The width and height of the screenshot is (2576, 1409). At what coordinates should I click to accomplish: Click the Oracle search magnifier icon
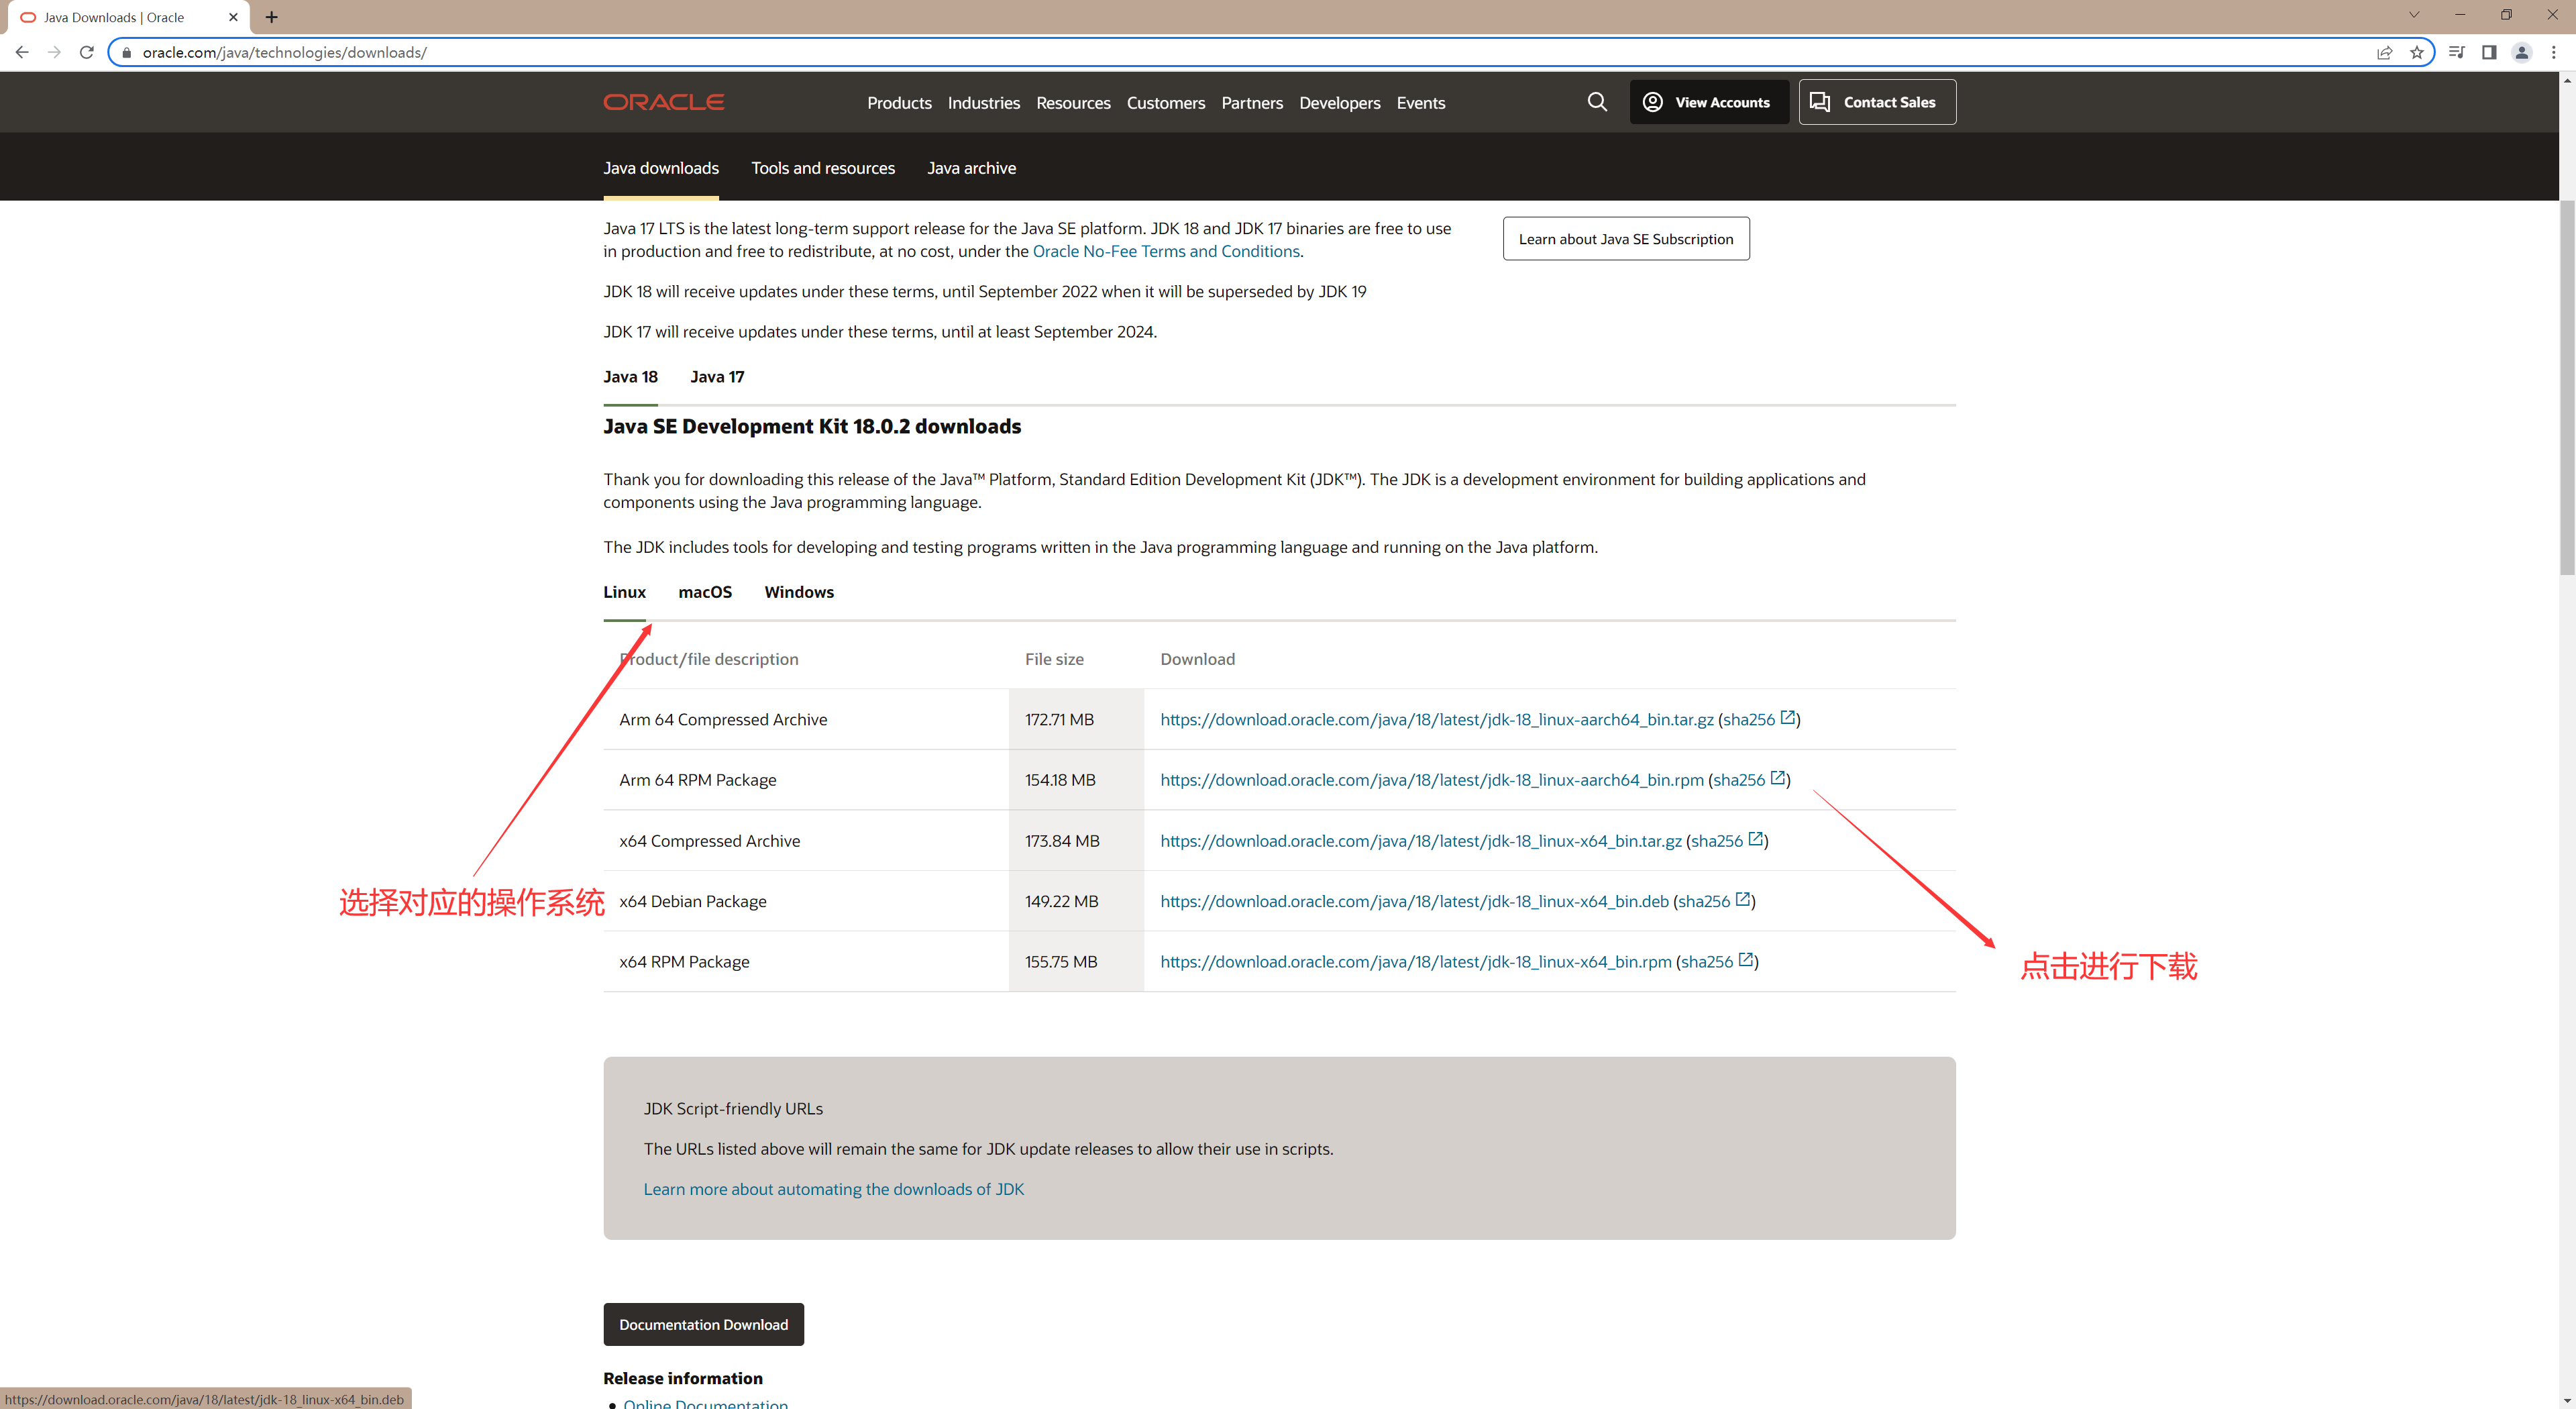[x=1597, y=102]
